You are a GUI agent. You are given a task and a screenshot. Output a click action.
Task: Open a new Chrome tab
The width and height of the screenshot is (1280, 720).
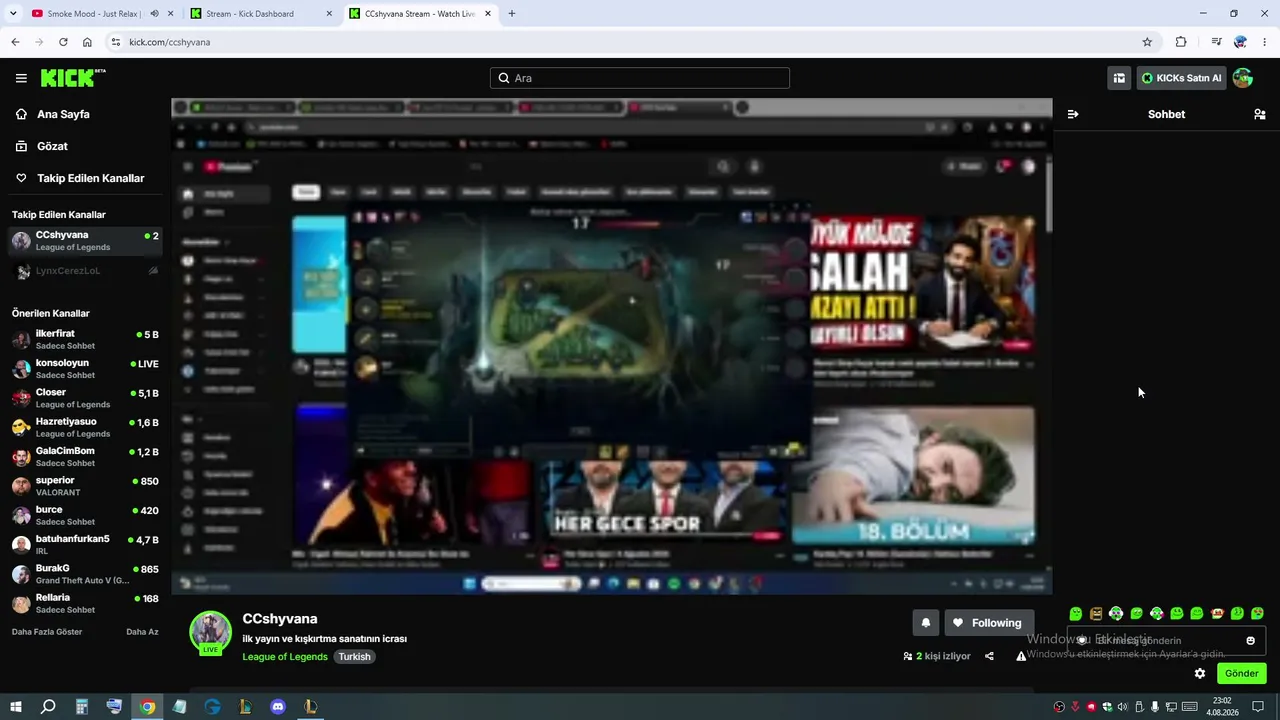512,14
